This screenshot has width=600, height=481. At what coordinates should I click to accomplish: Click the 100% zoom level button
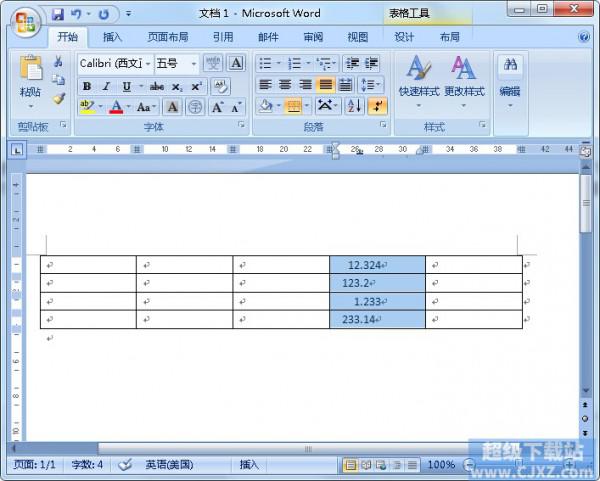pyautogui.click(x=441, y=465)
